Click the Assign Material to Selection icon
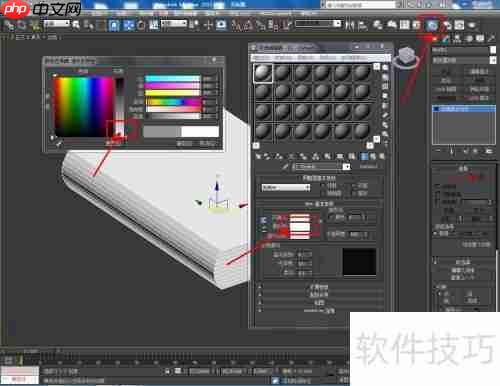This screenshot has height=386, width=500. (279, 156)
